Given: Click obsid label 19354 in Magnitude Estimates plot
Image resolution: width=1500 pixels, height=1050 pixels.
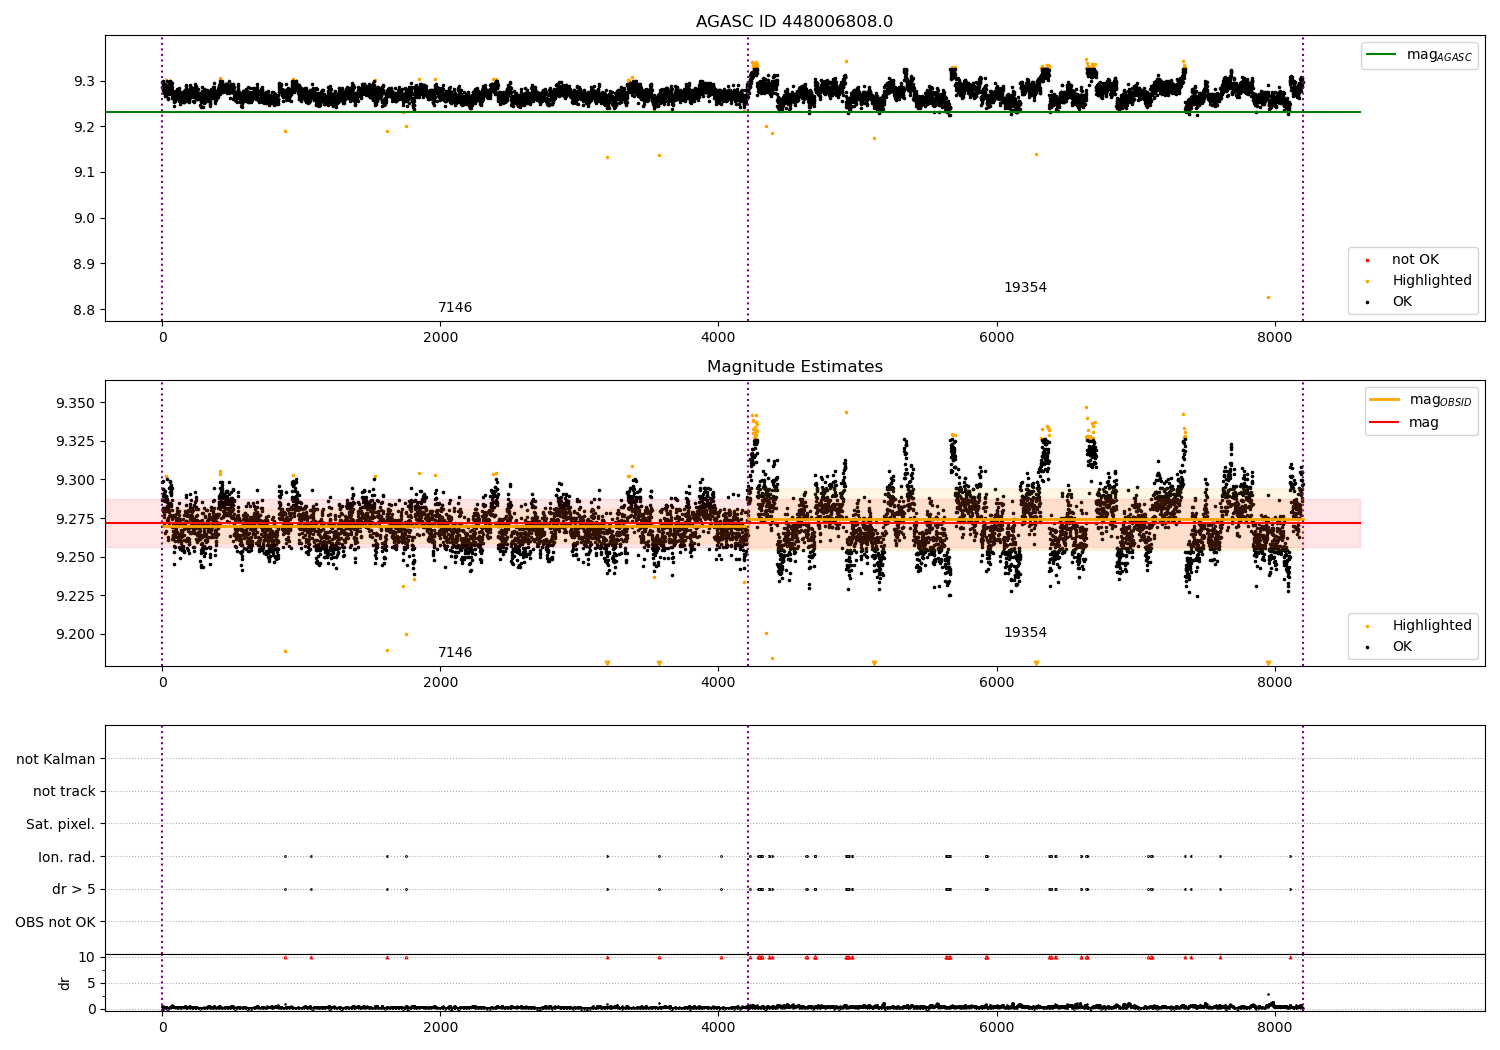Looking at the screenshot, I should 1025,633.
